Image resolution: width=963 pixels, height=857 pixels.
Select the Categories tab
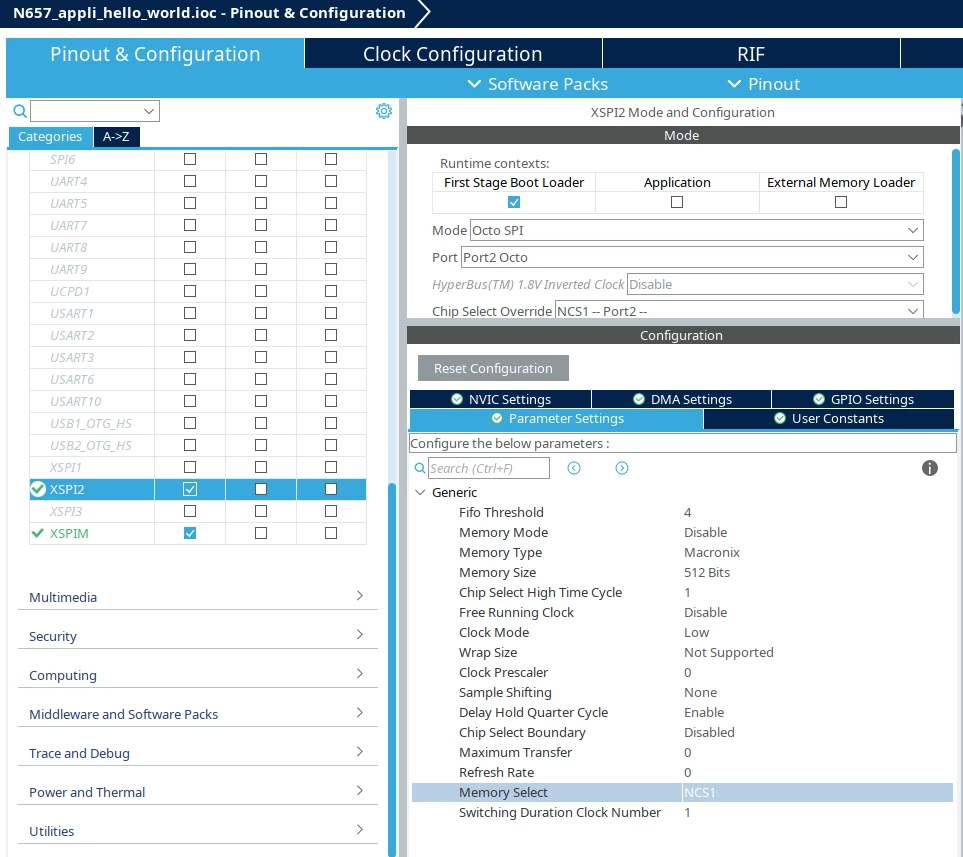click(50, 136)
